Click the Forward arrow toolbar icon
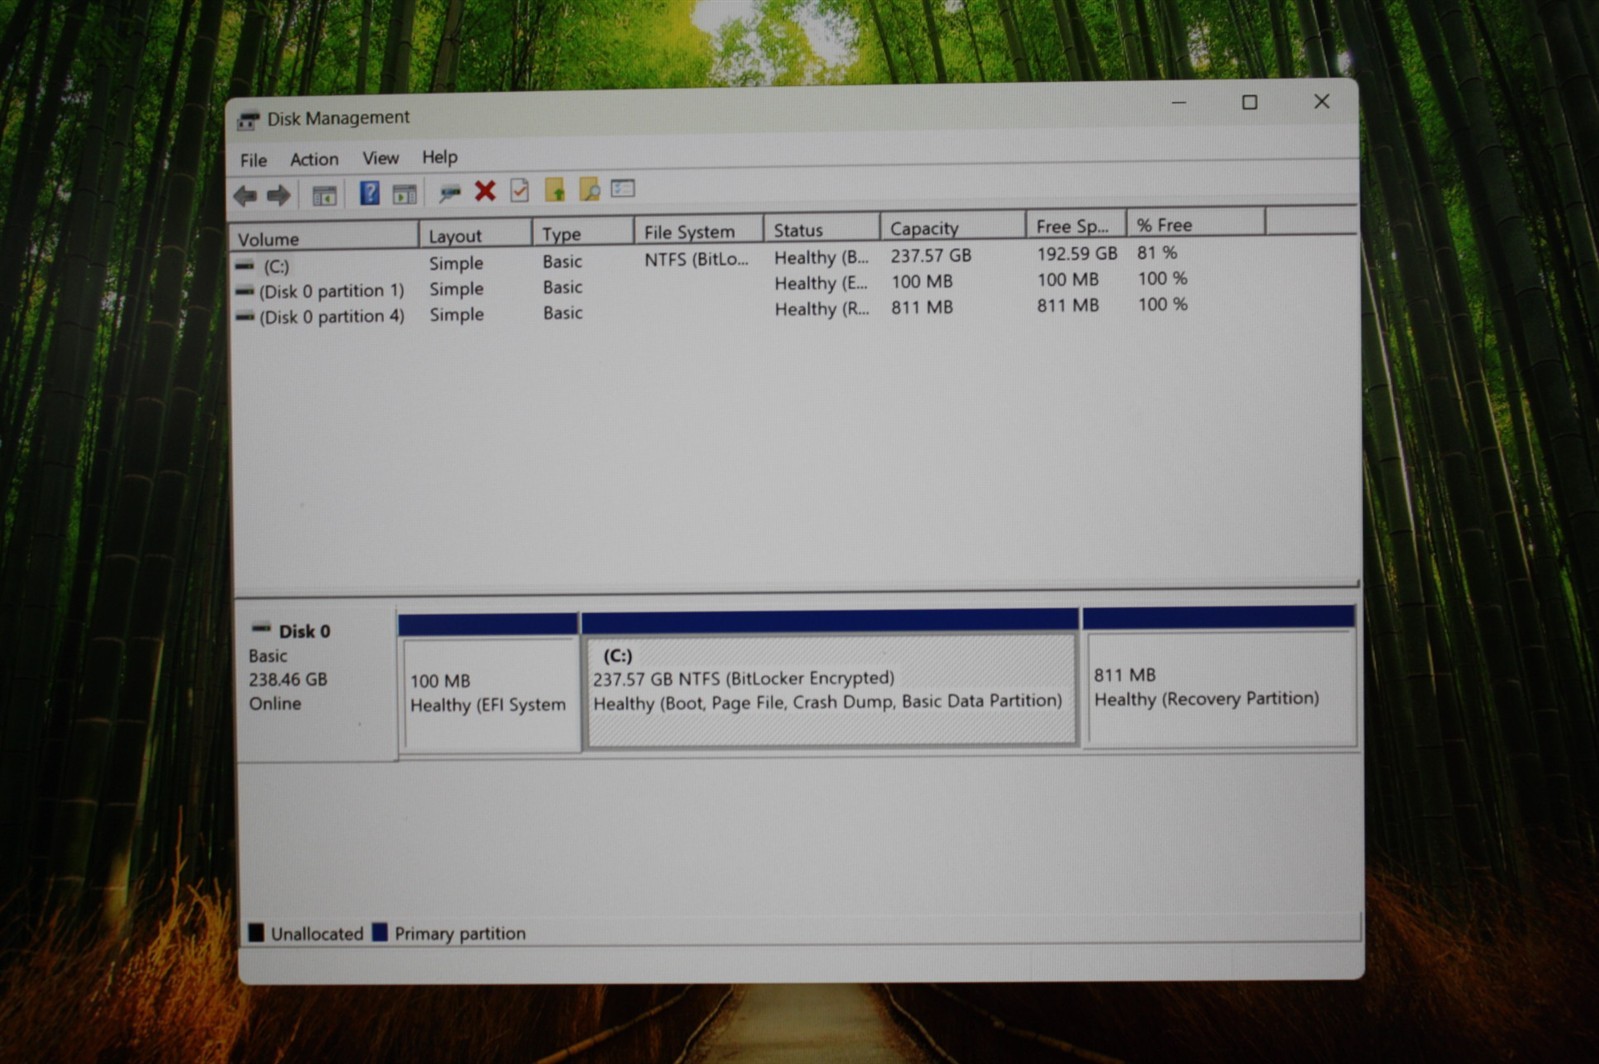 pos(279,195)
